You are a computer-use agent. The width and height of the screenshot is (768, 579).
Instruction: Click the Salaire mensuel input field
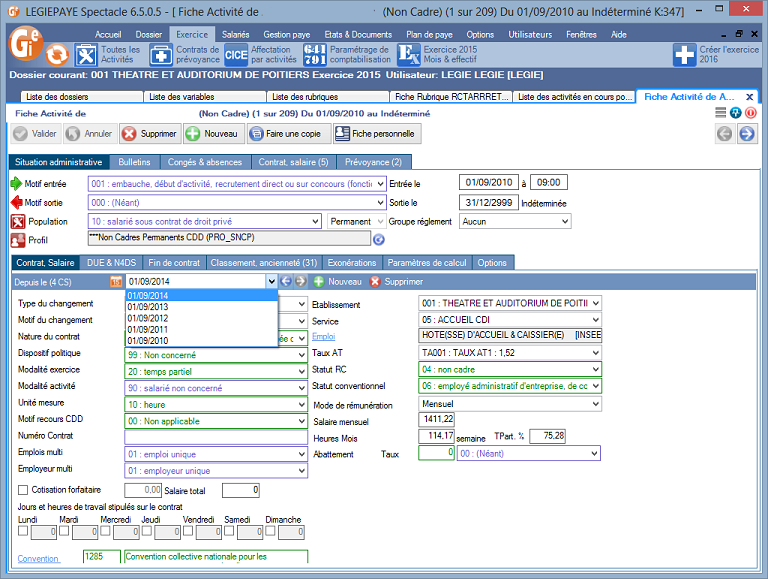click(x=437, y=419)
